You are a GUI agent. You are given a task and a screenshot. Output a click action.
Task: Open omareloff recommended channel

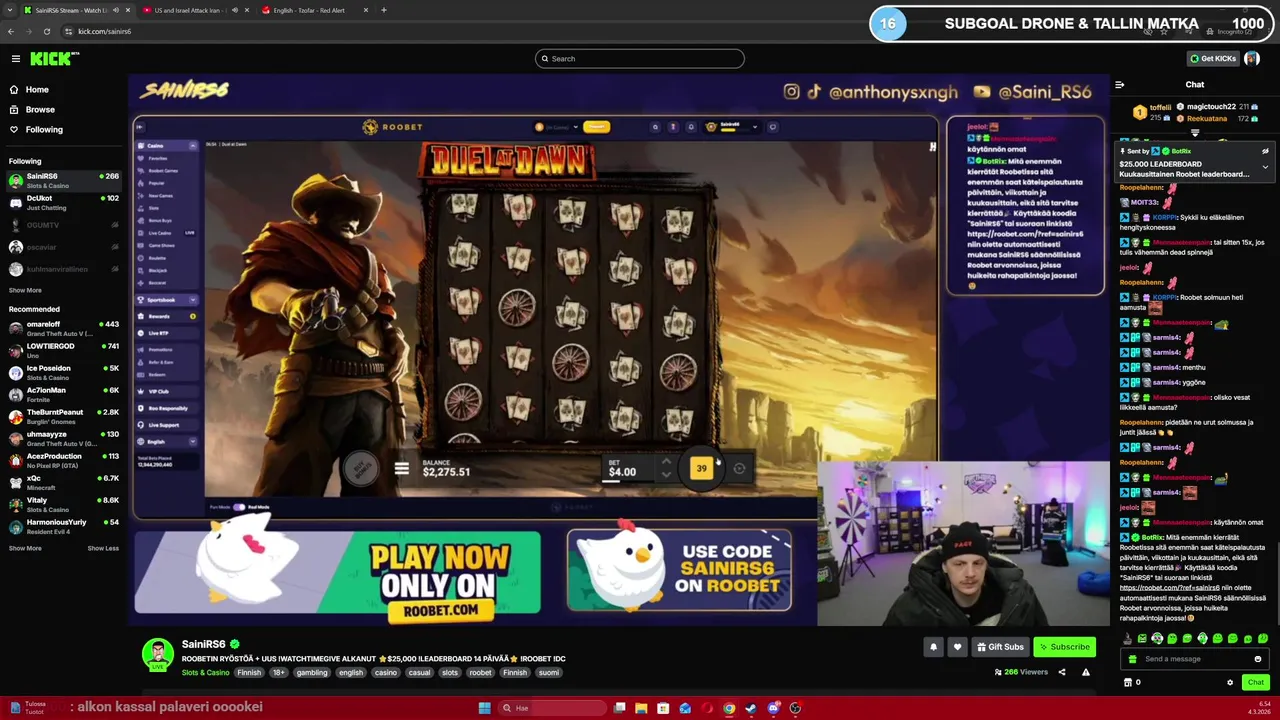pyautogui.click(x=63, y=328)
